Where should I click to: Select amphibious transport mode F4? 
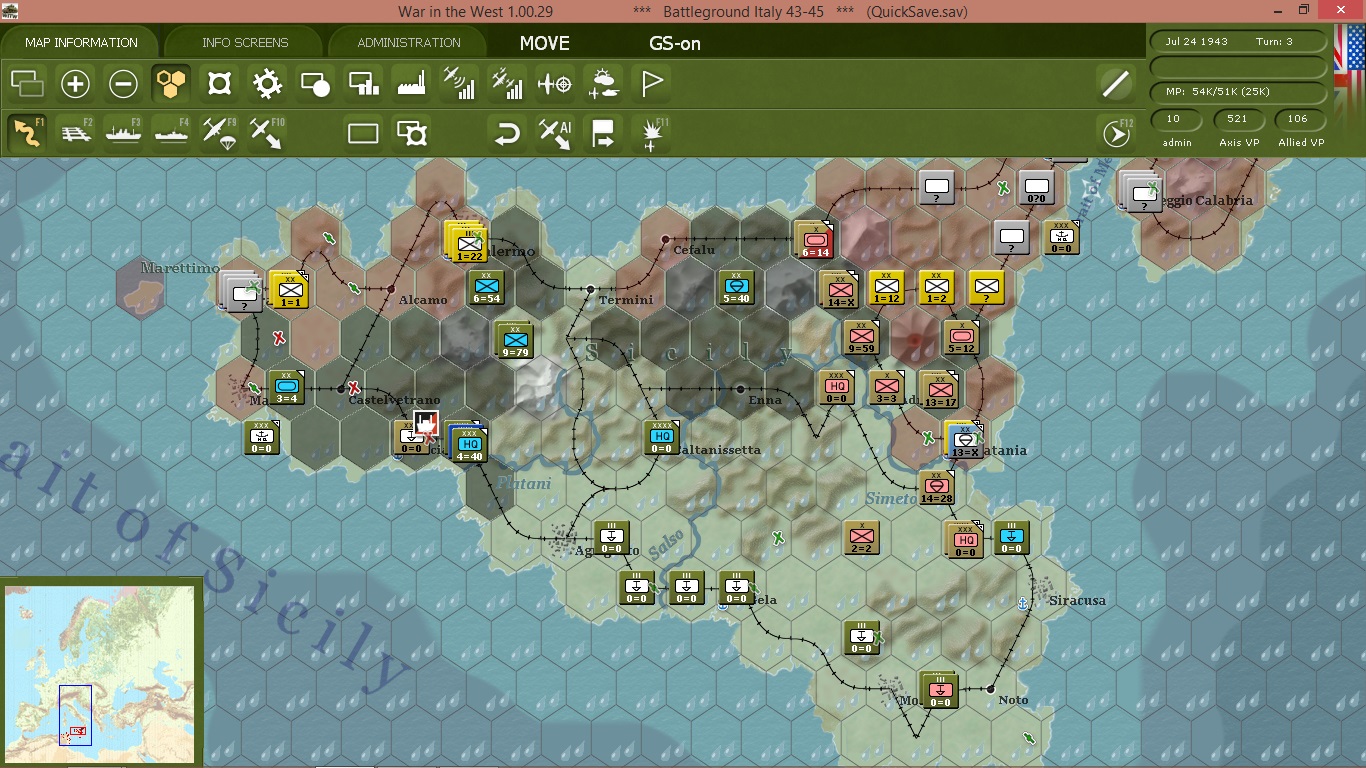pyautogui.click(x=171, y=133)
